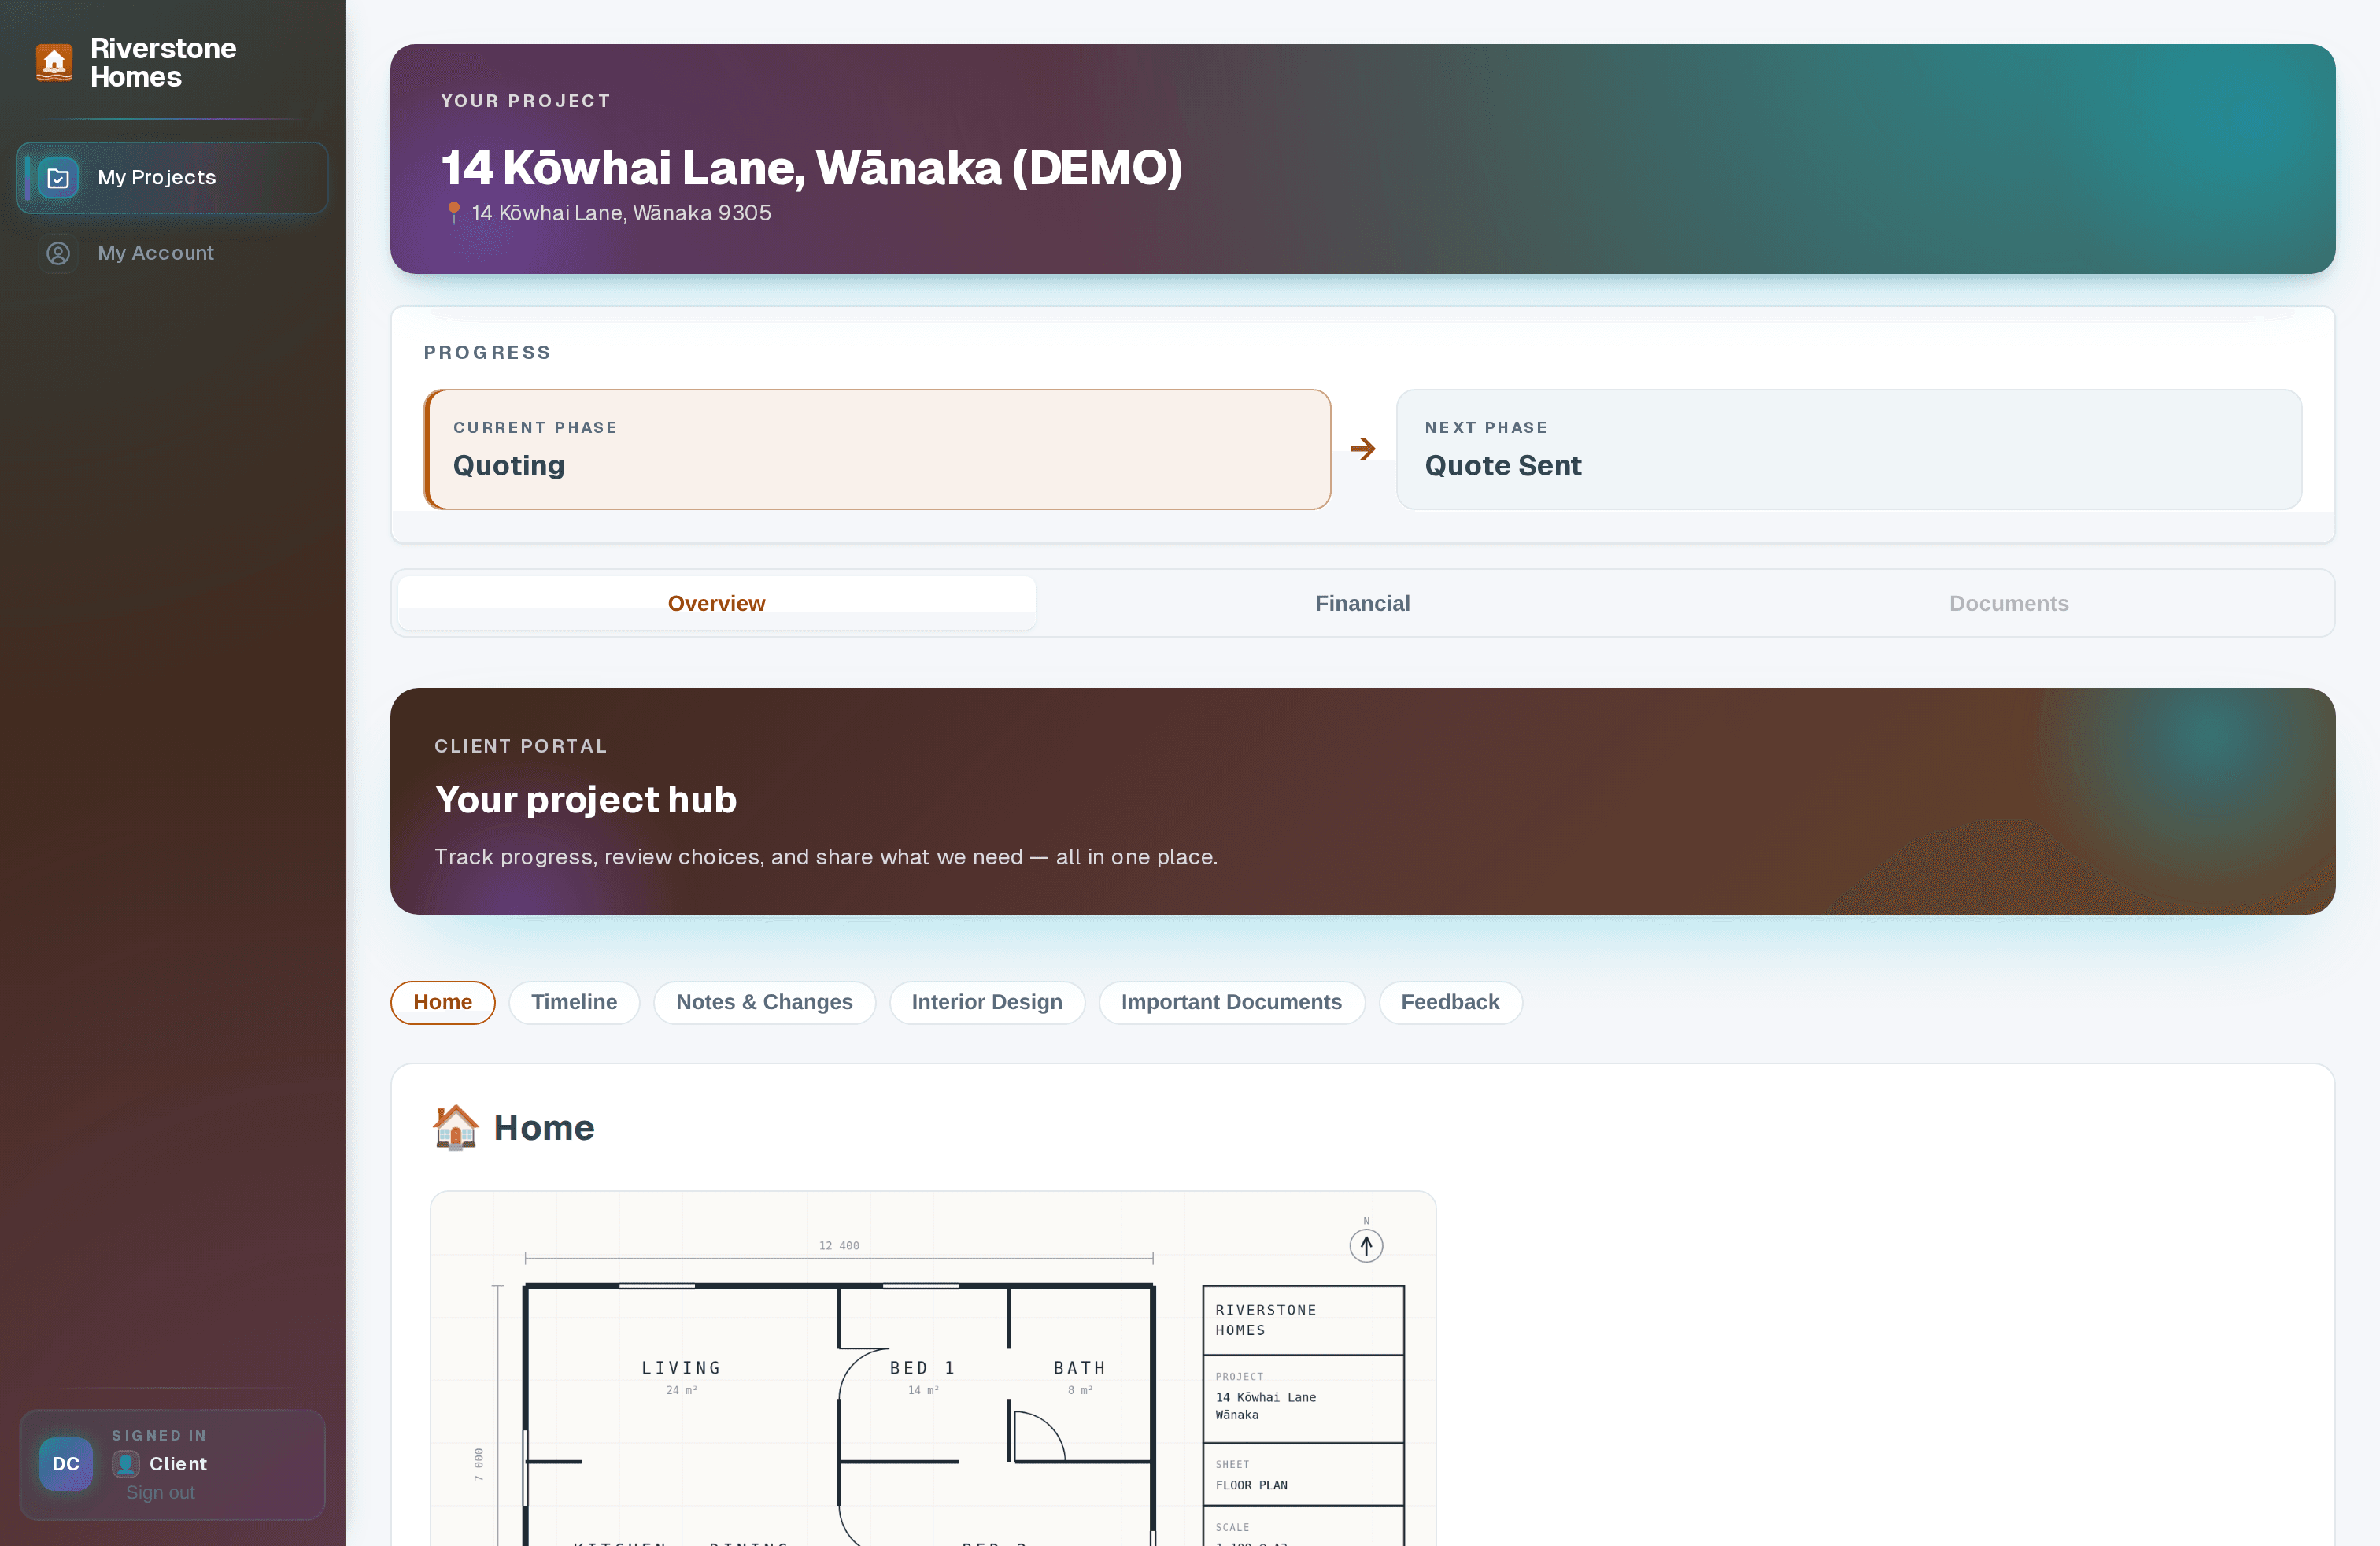
Task: Switch to the Documents tab
Action: (x=2008, y=603)
